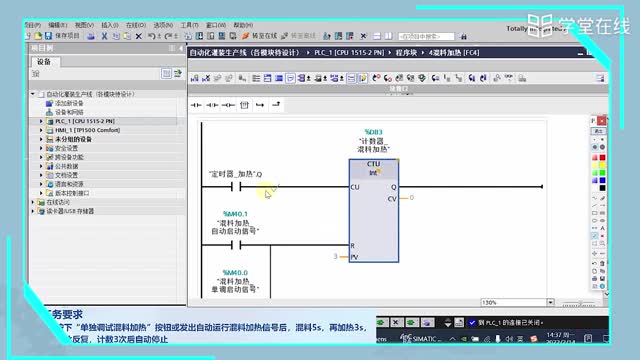The height and width of the screenshot is (360, 640).
Task: Expand the 安全设置 node
Action: pyautogui.click(x=41, y=148)
